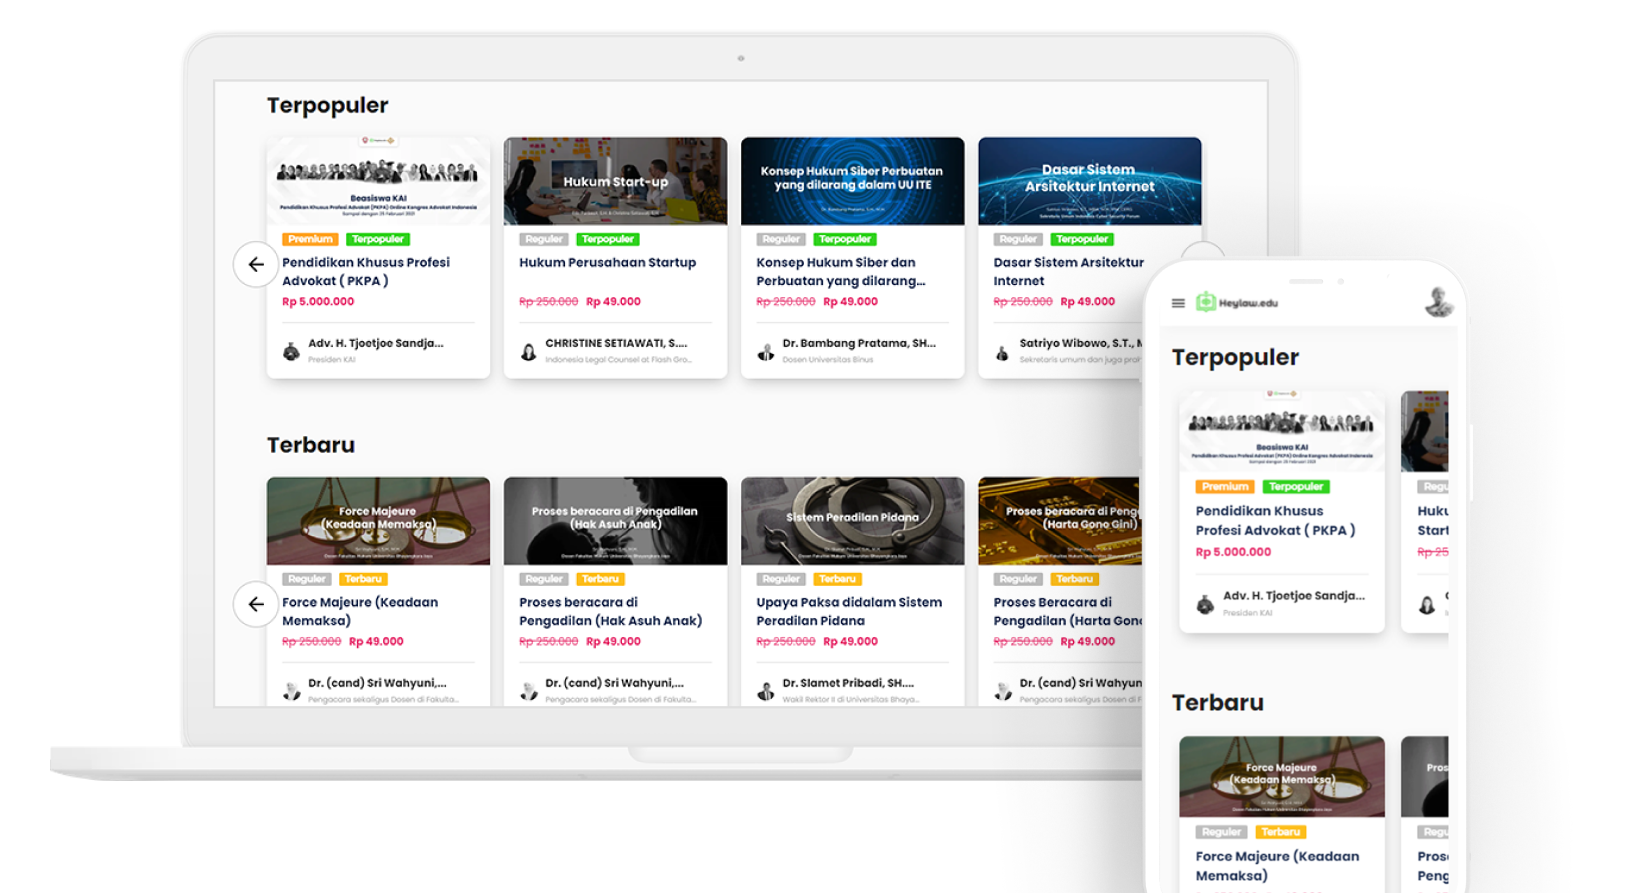Click the Terpopuler badge on the Hukum Perusahaan Startup card

coord(607,239)
